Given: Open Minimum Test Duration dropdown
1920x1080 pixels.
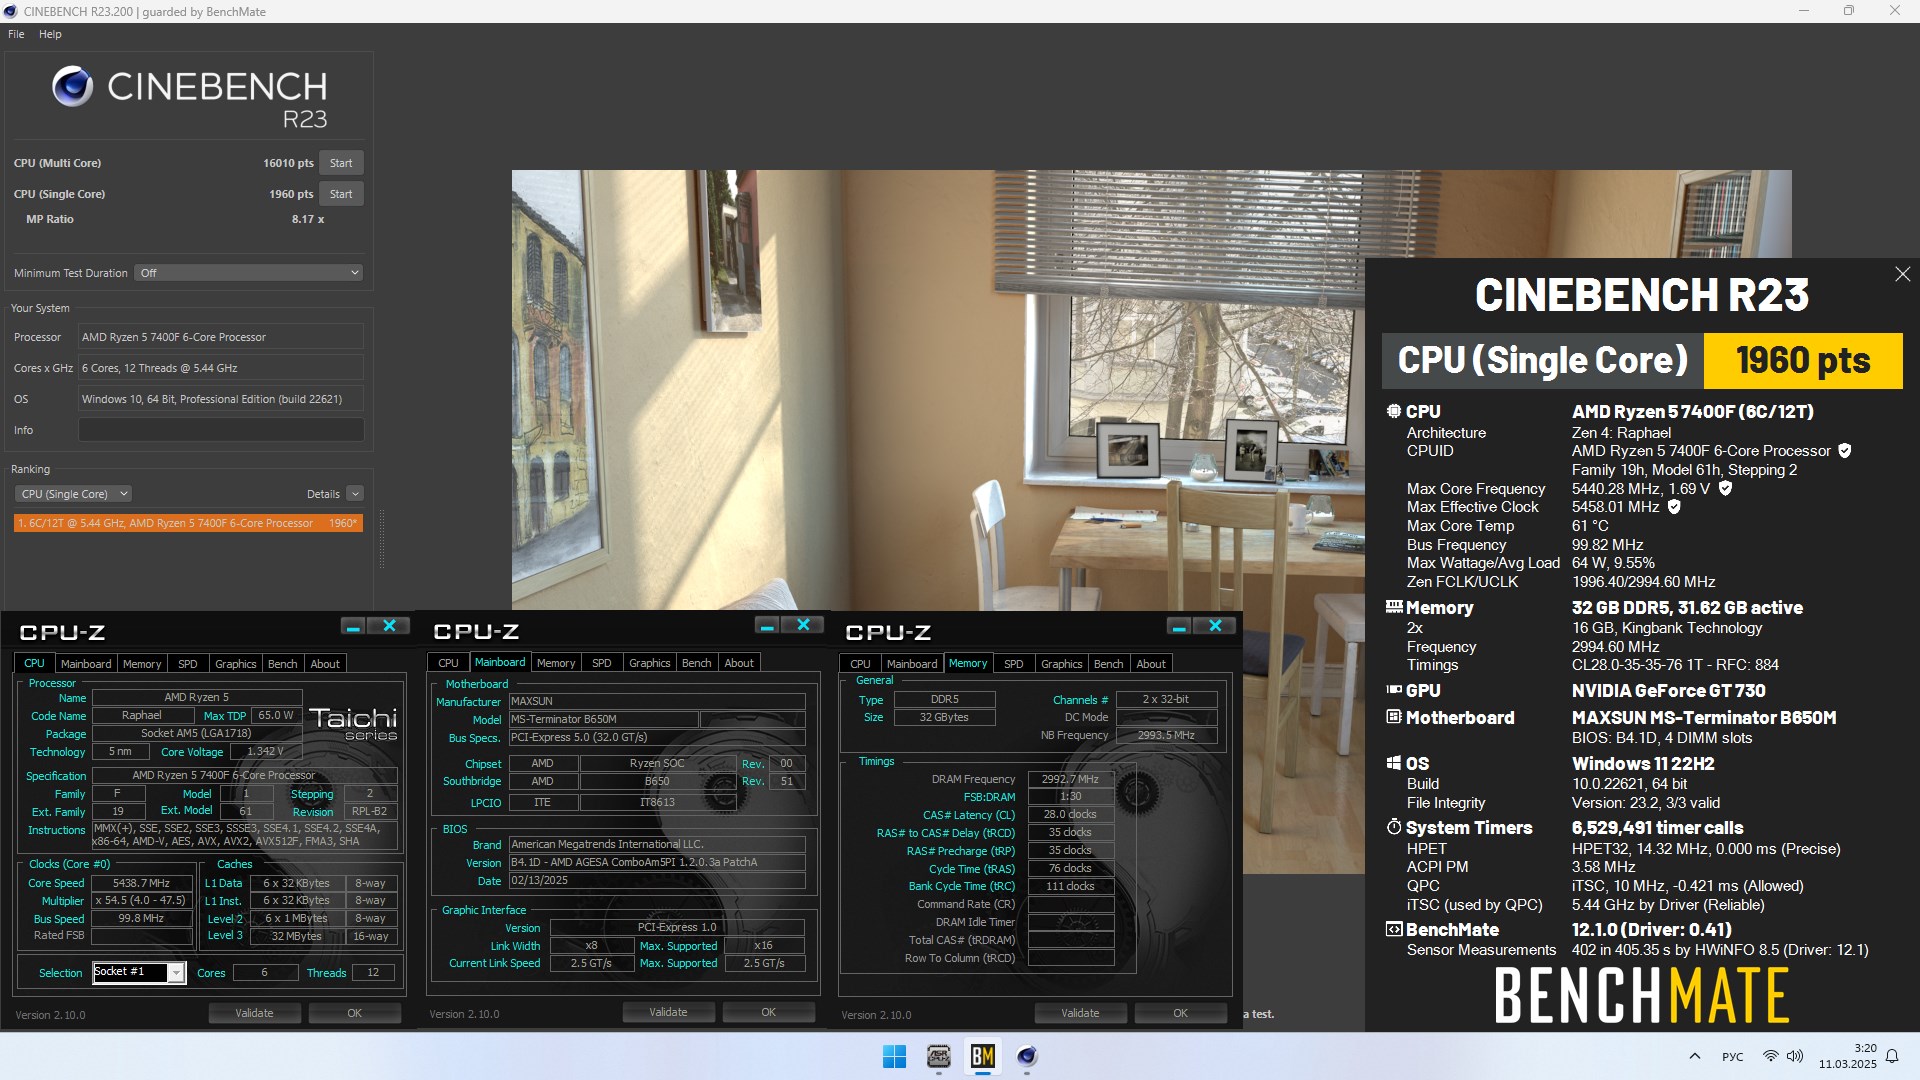Looking at the screenshot, I should [x=248, y=273].
